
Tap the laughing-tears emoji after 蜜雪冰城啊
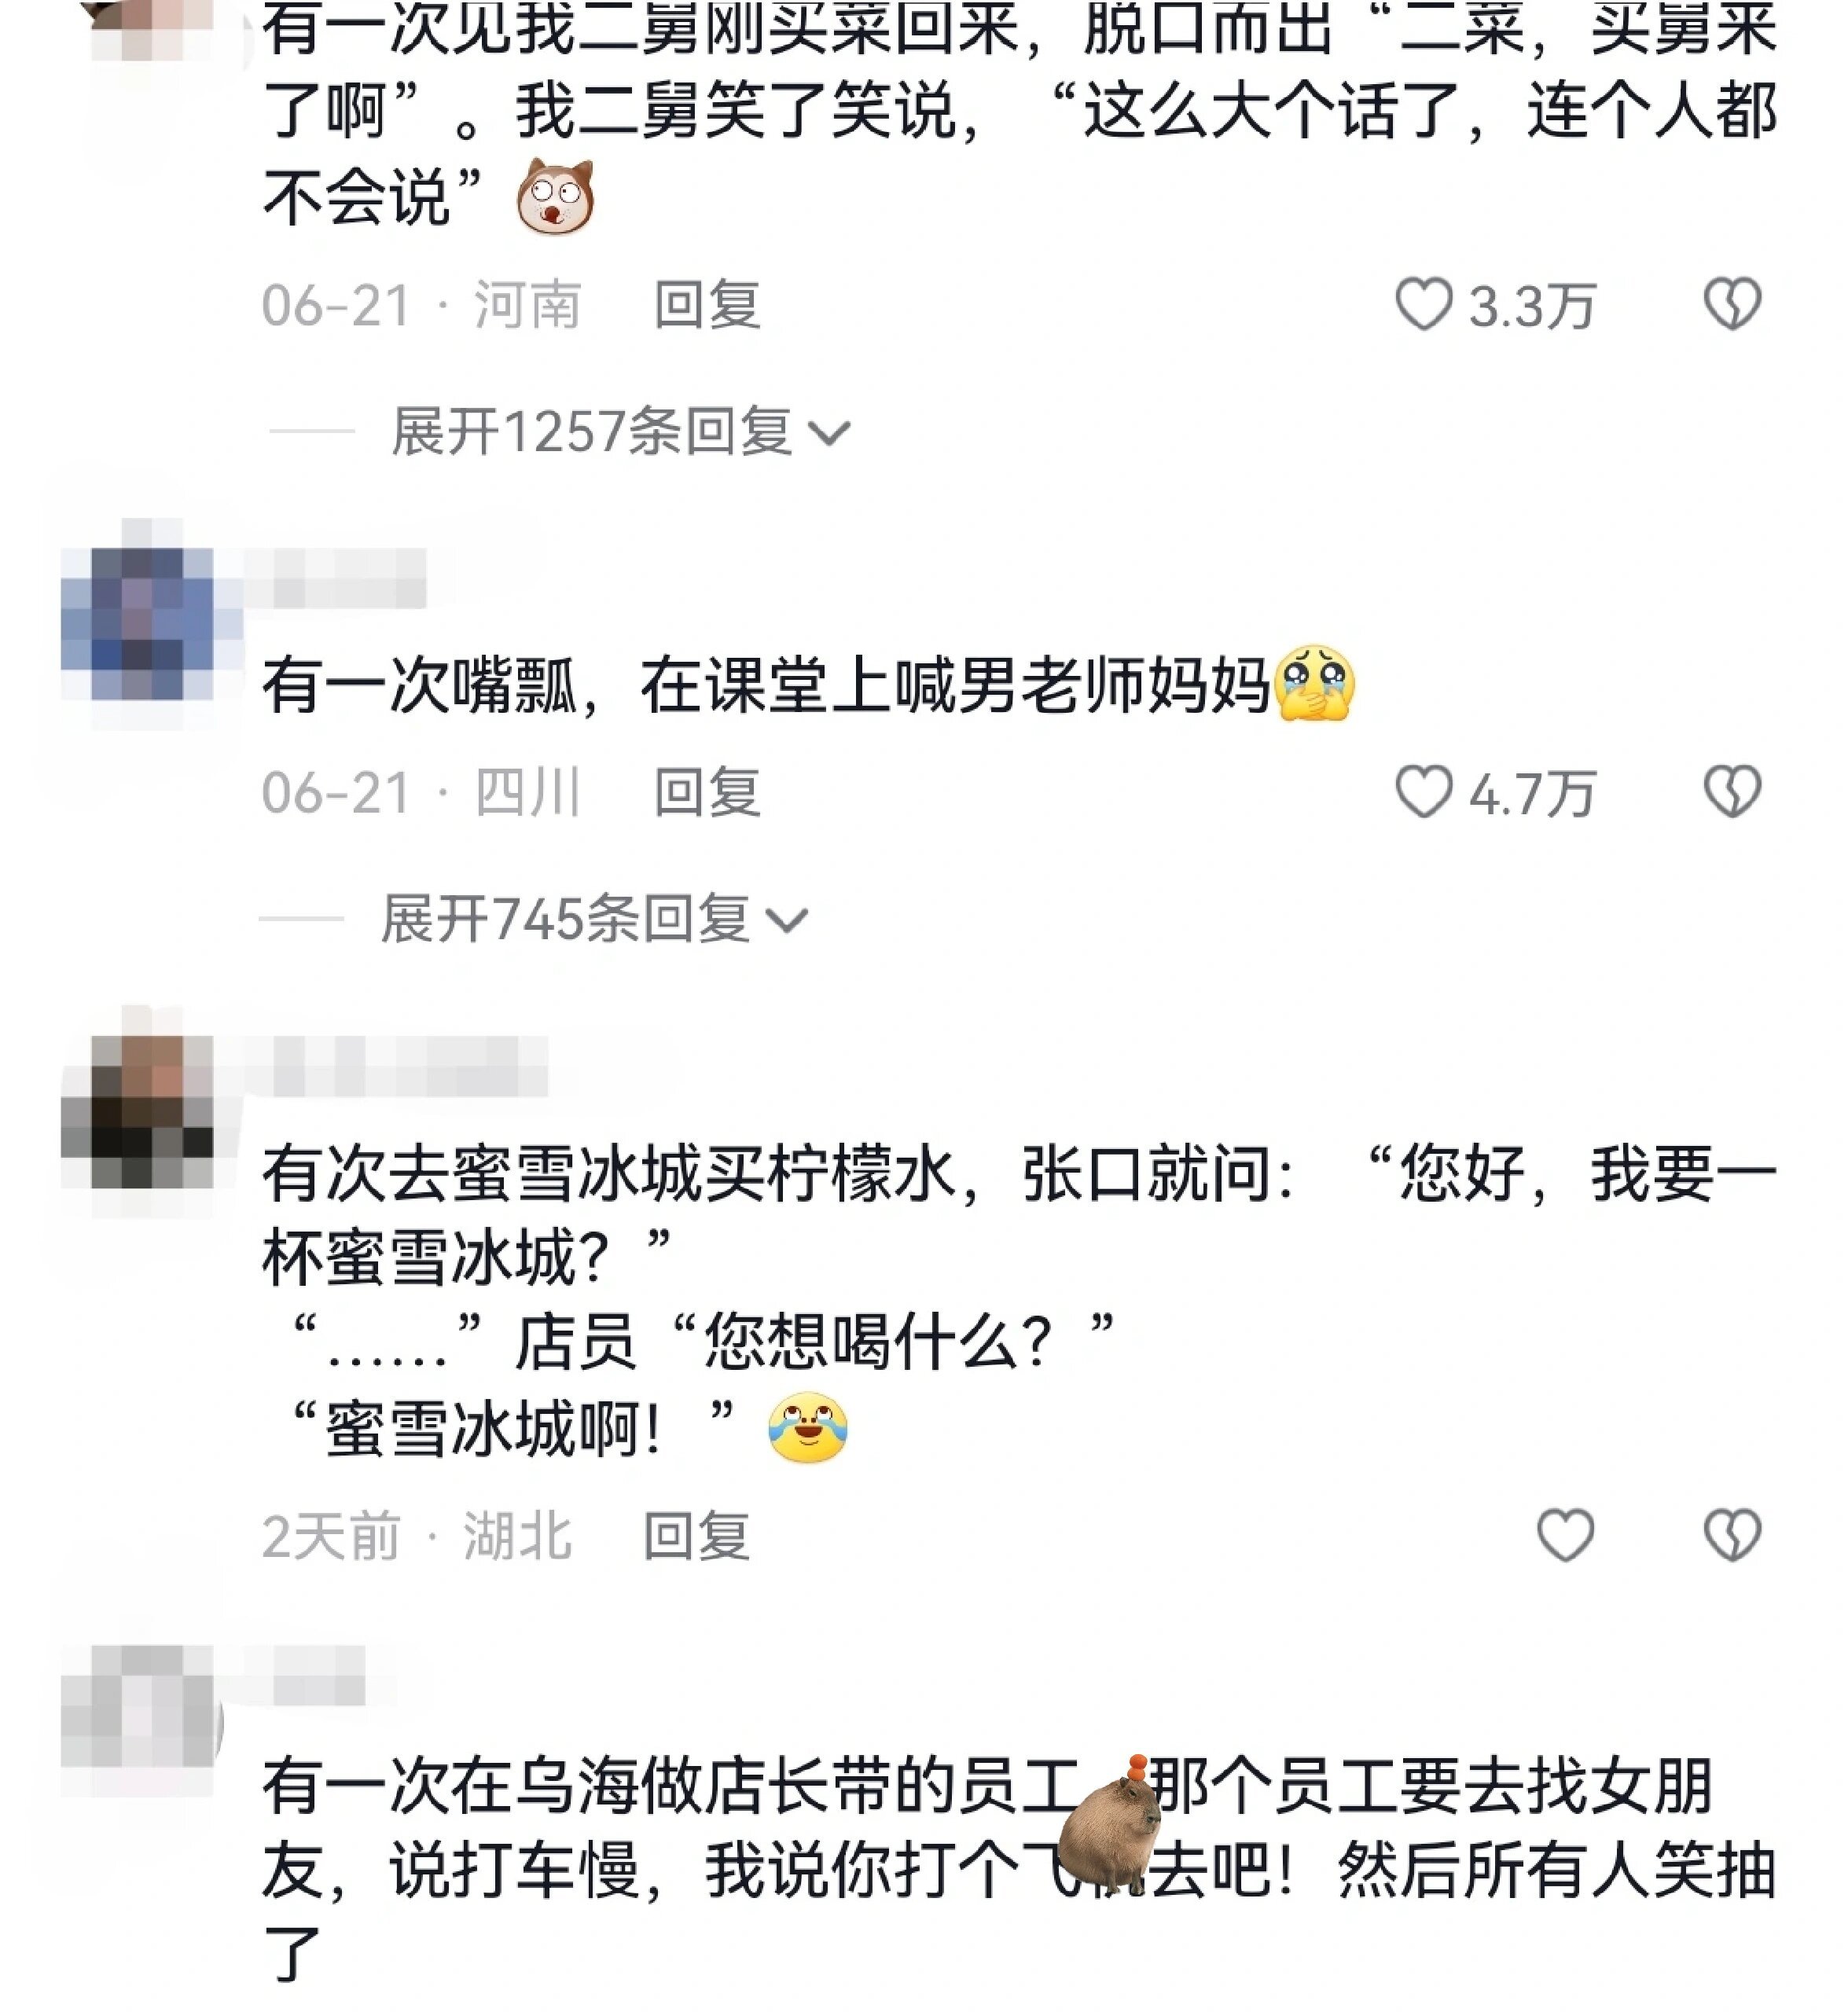(808, 1428)
